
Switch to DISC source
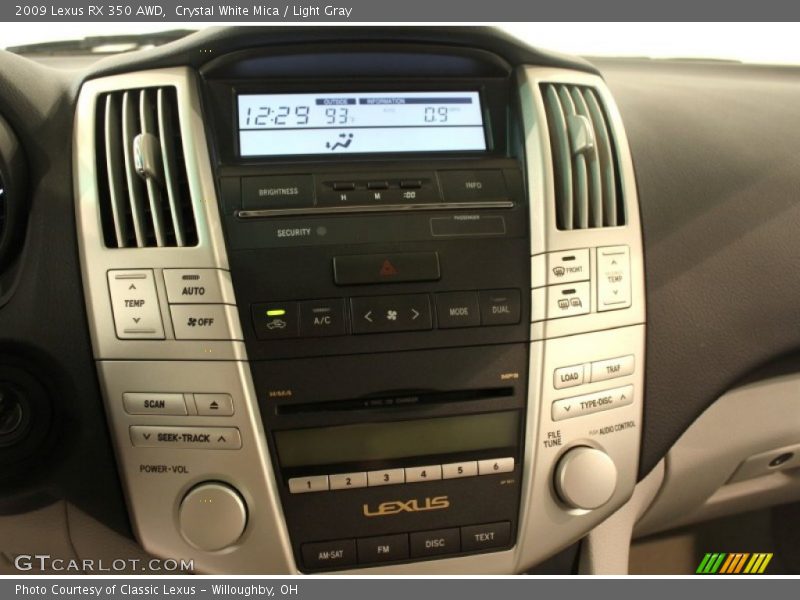tap(435, 543)
